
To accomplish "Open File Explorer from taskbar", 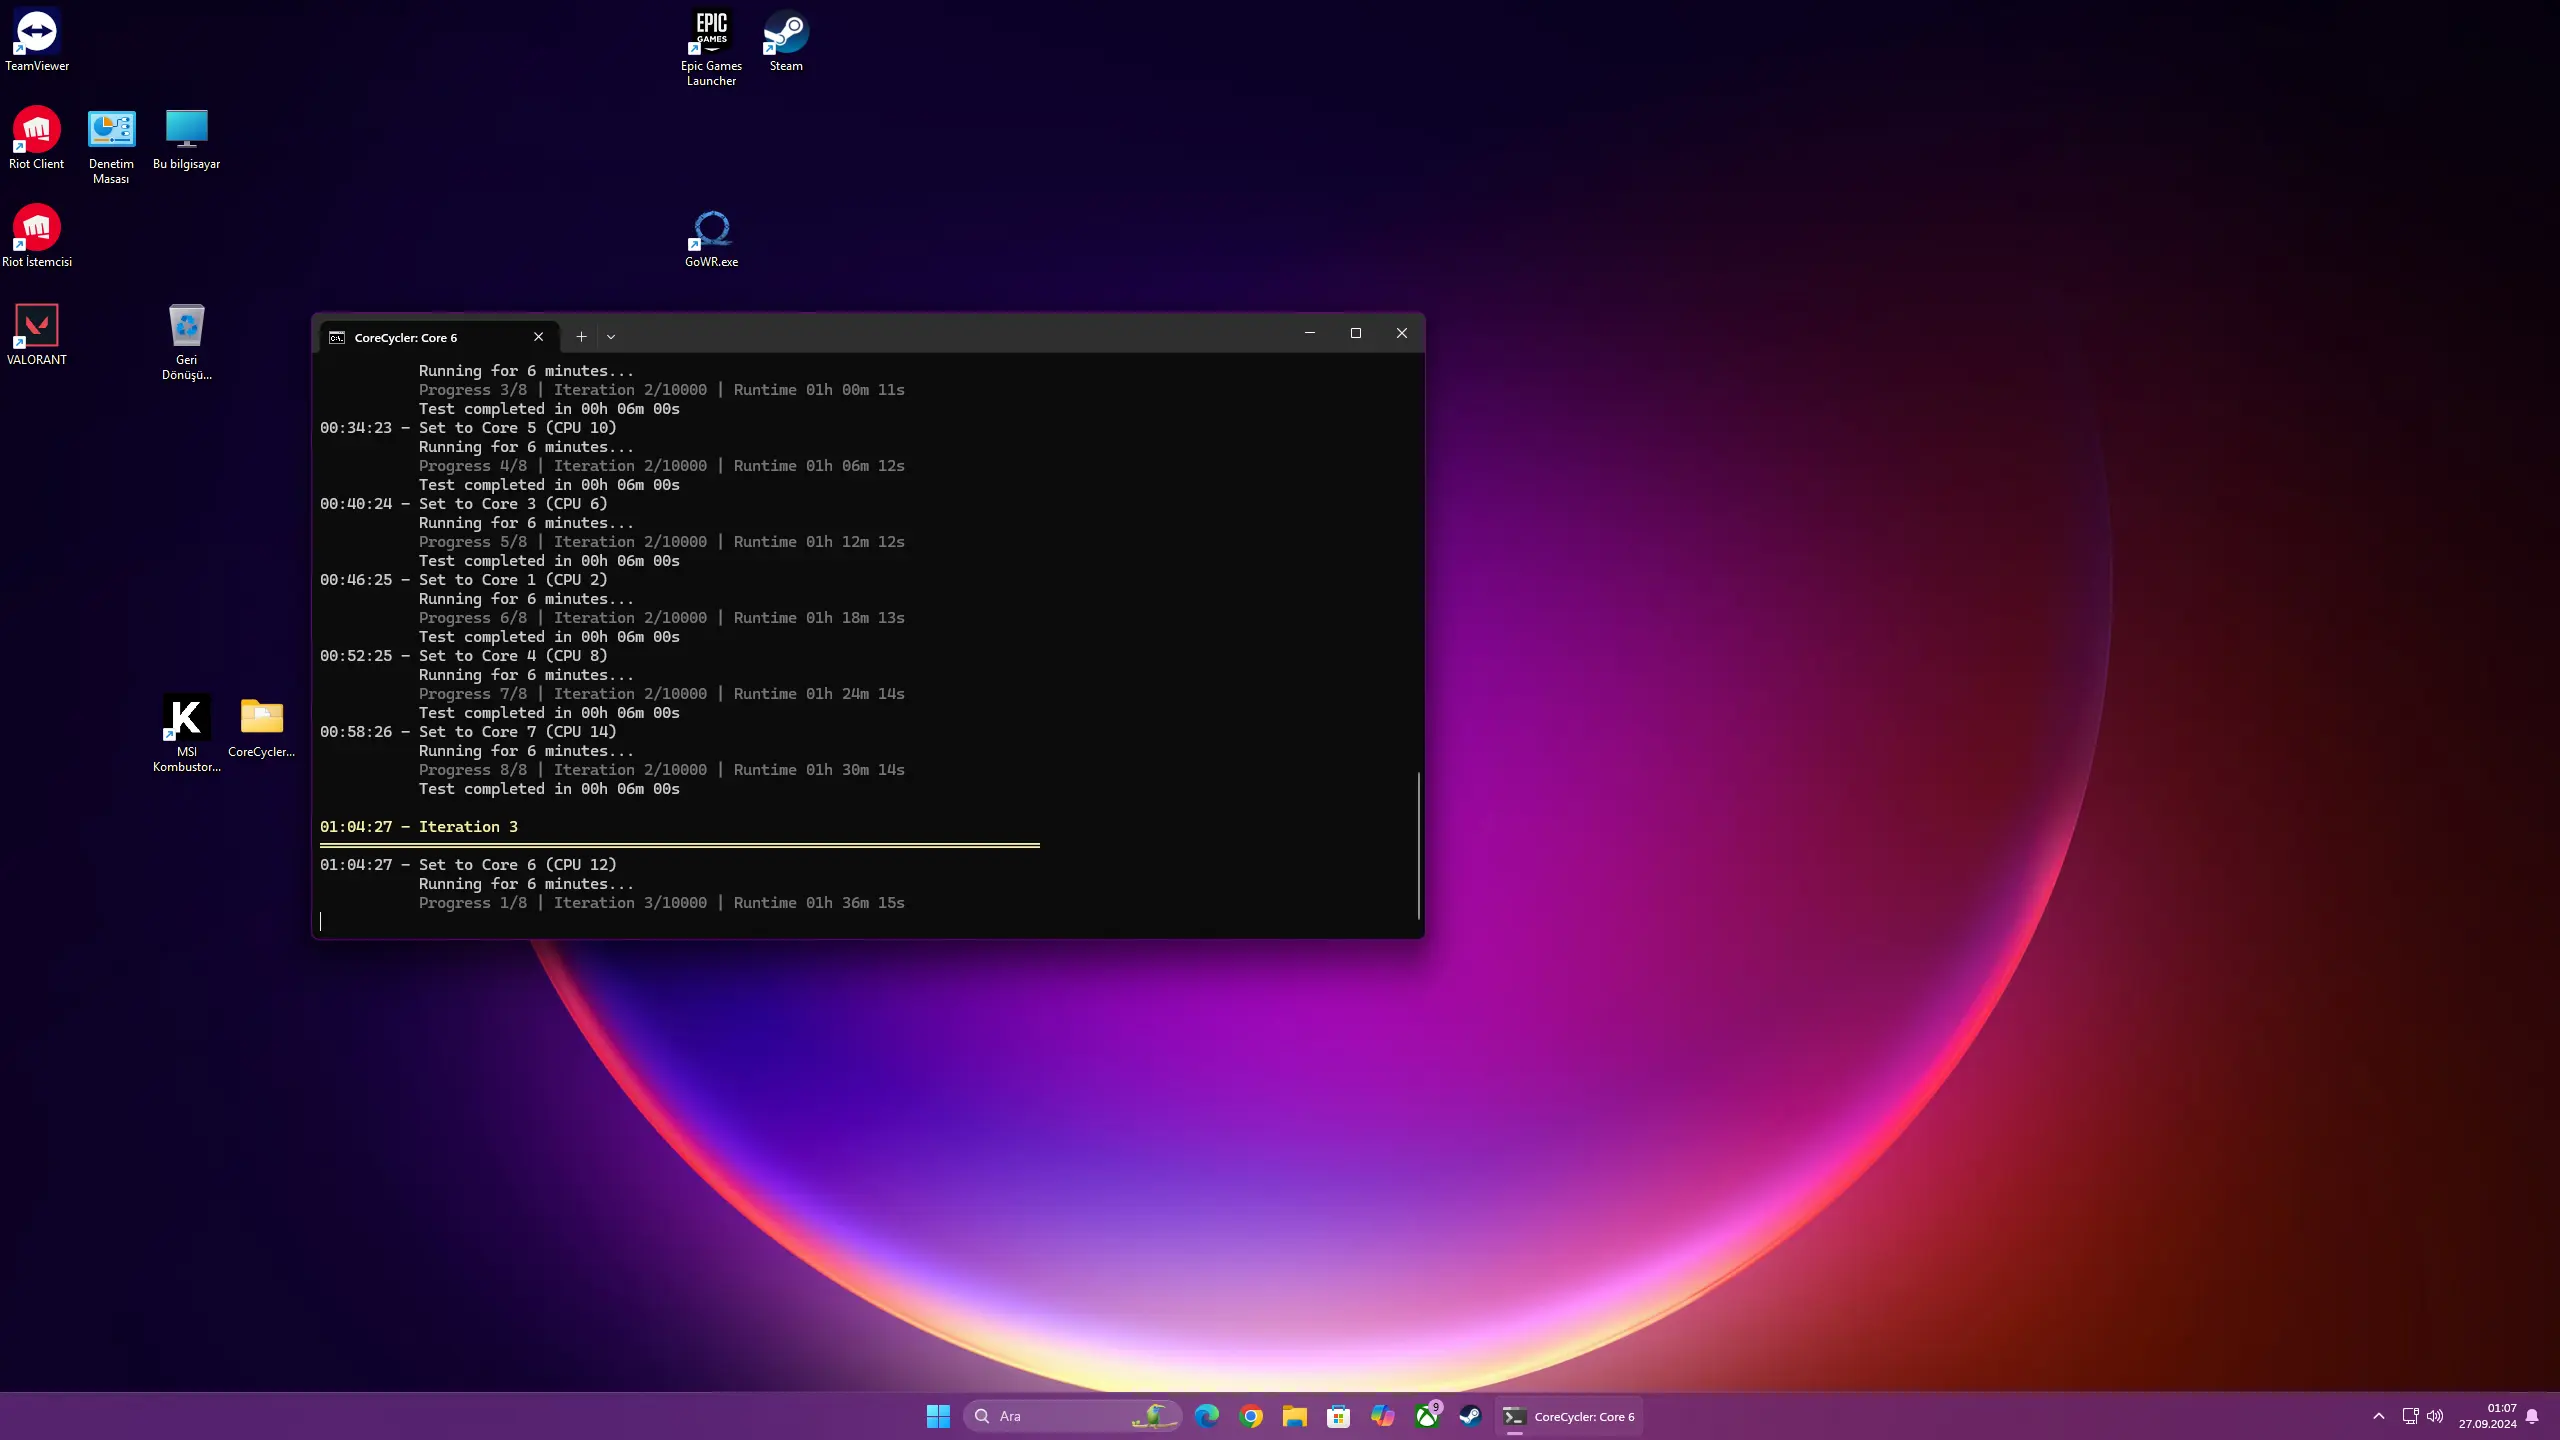I will click(1295, 1416).
